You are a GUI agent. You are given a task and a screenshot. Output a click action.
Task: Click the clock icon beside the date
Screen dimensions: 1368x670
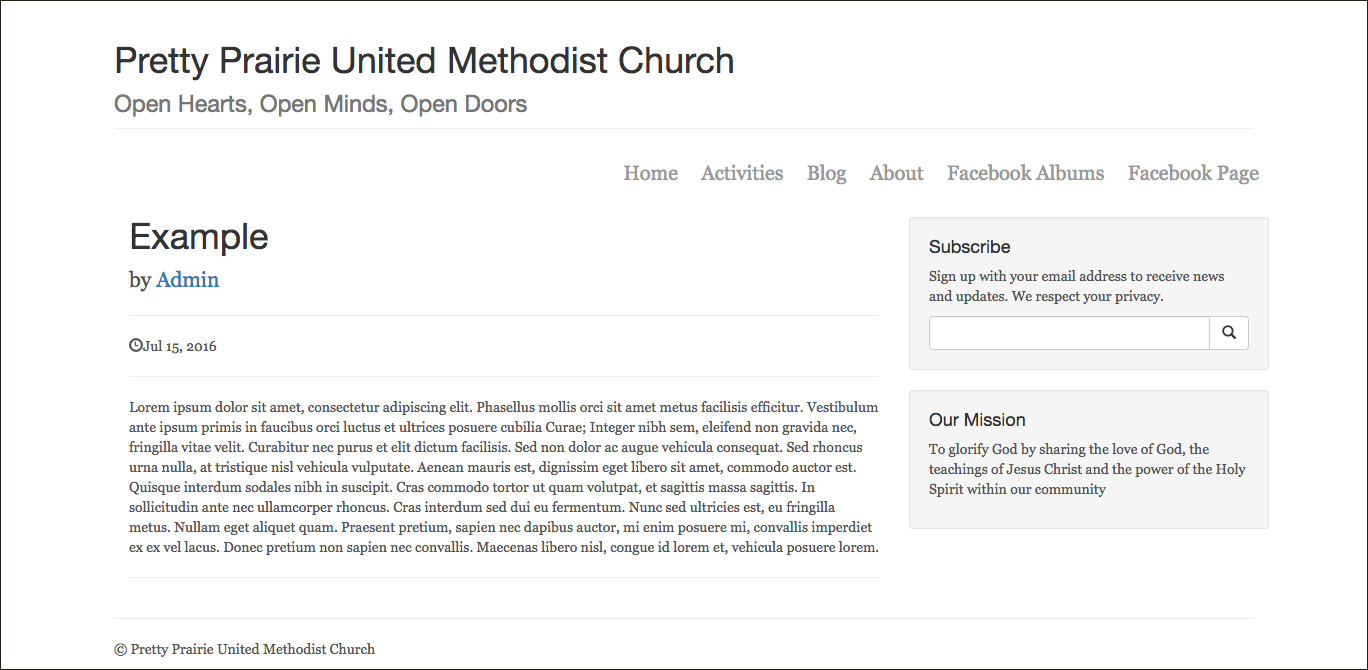(x=136, y=346)
